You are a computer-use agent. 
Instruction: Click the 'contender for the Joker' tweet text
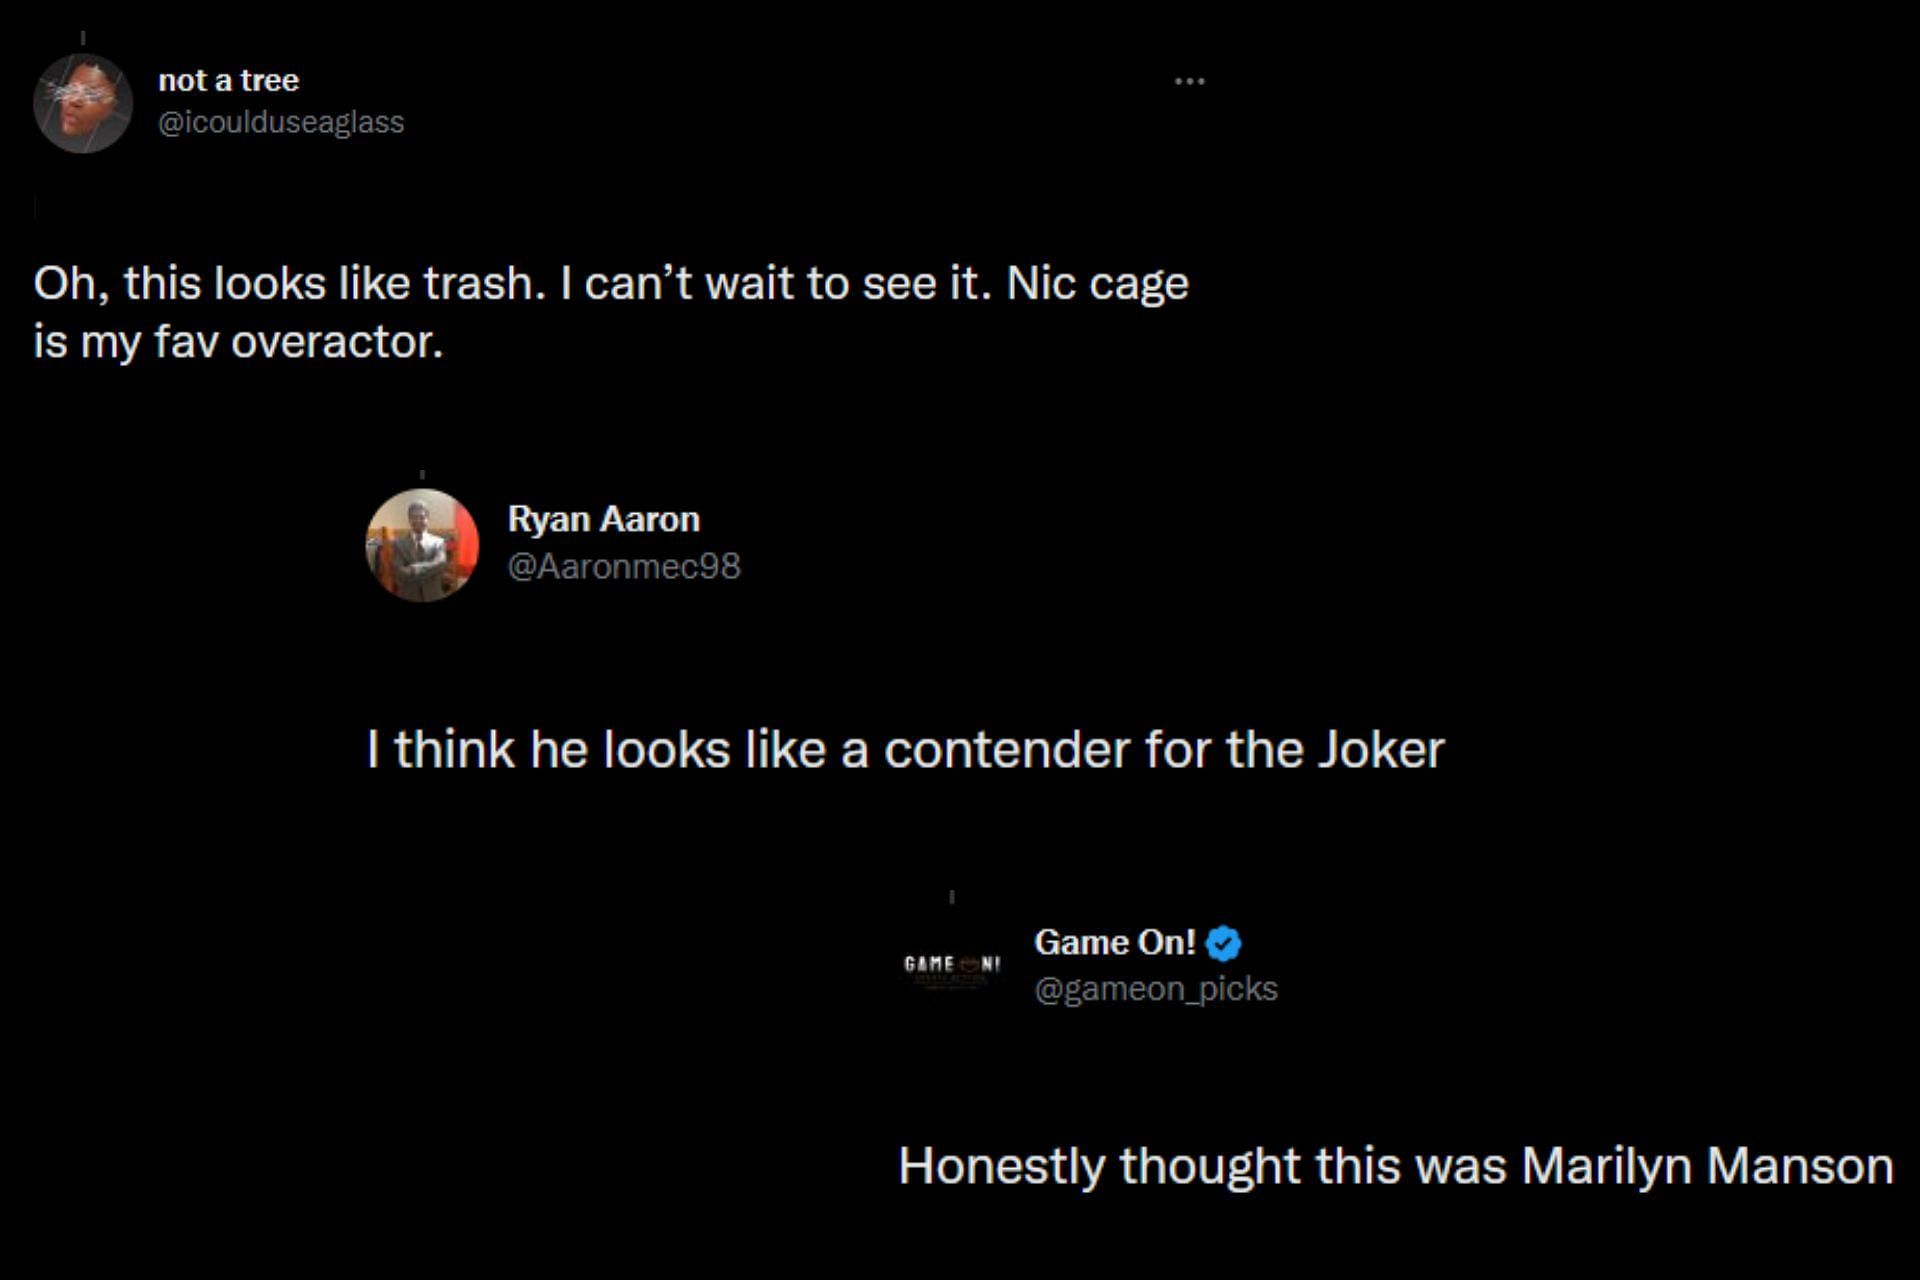(x=905, y=750)
